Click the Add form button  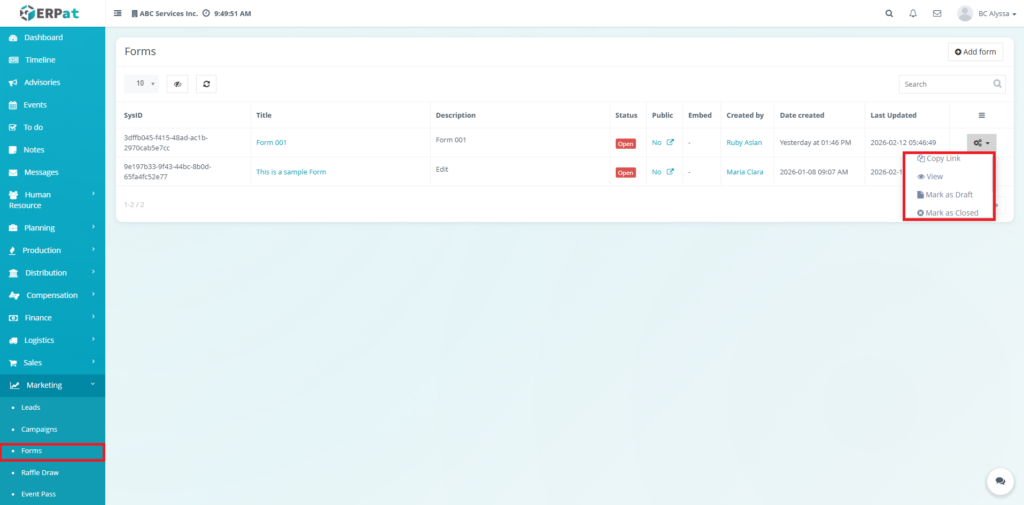point(975,52)
